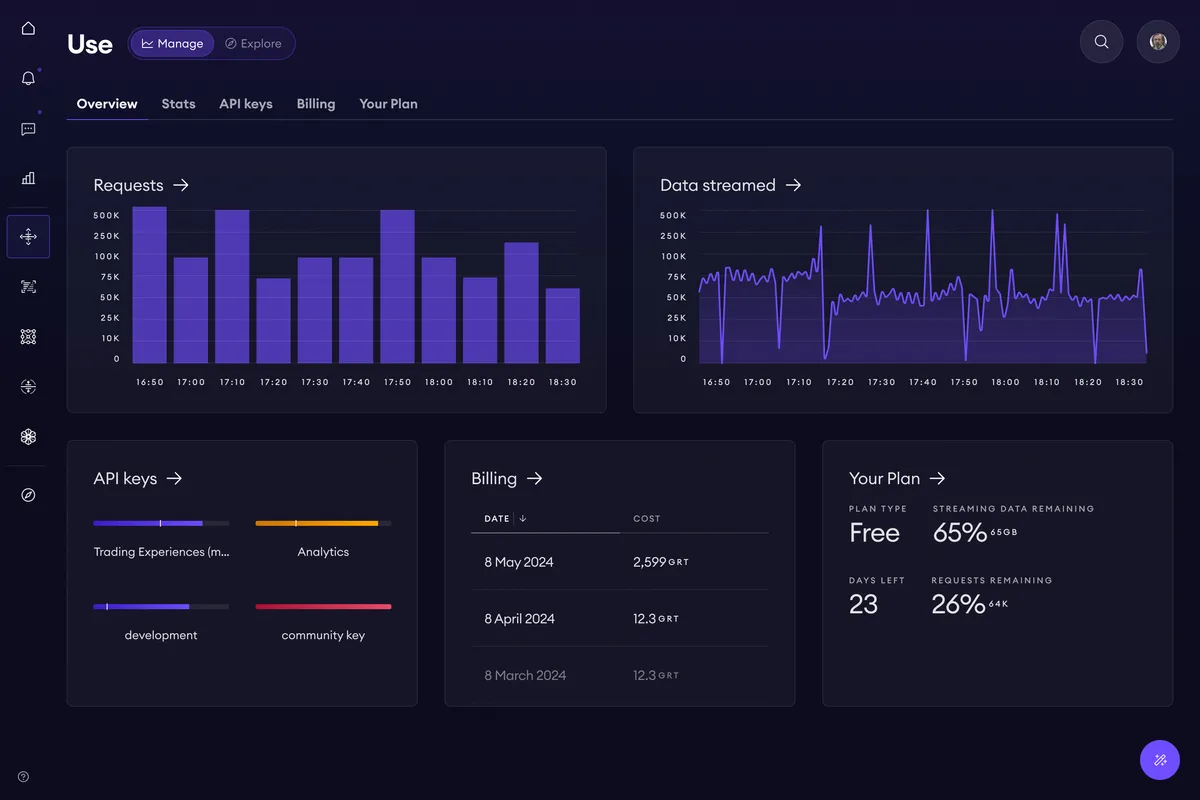The image size is (1200, 800).
Task: Switch to the Stats tab
Action: coord(178,104)
